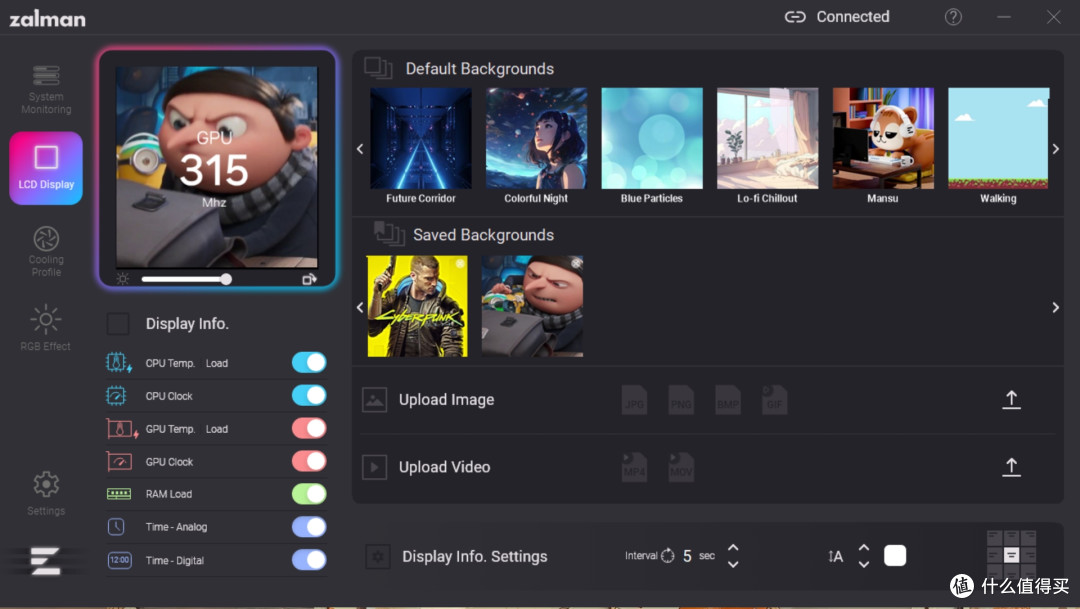Click the upload arrow for Upload Video

click(1011, 467)
